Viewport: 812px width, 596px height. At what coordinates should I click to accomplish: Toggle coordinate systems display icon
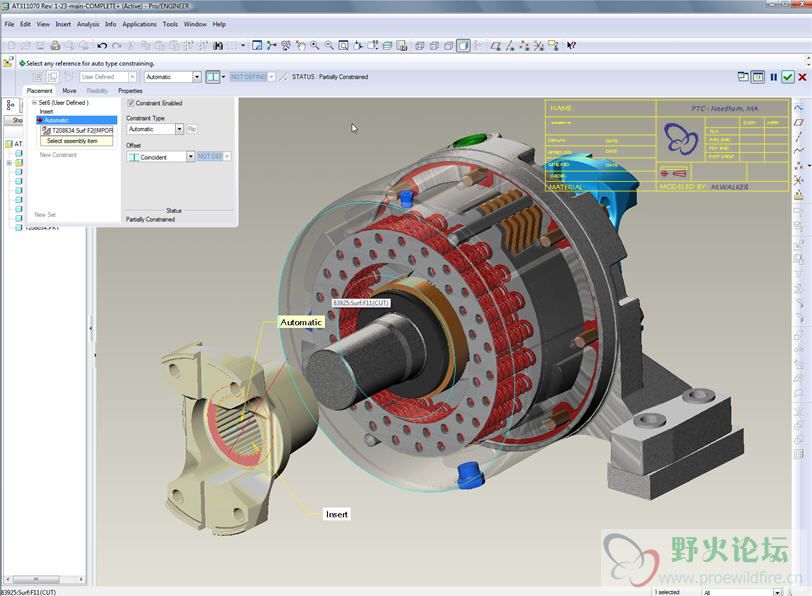point(539,46)
